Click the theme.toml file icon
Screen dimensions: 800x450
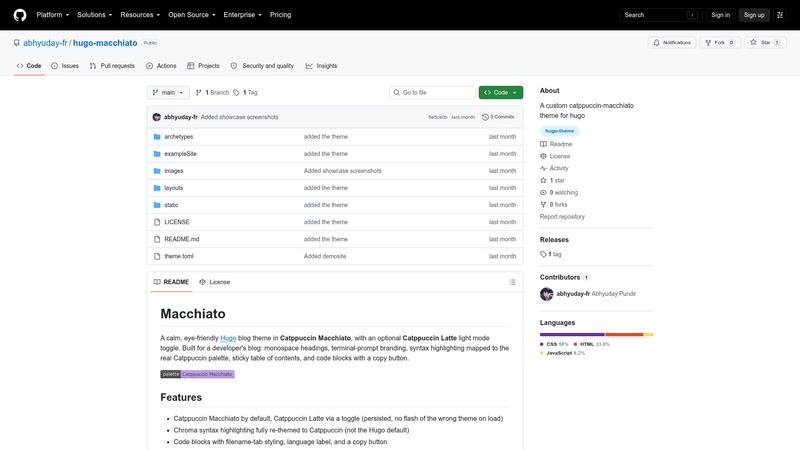coord(157,256)
